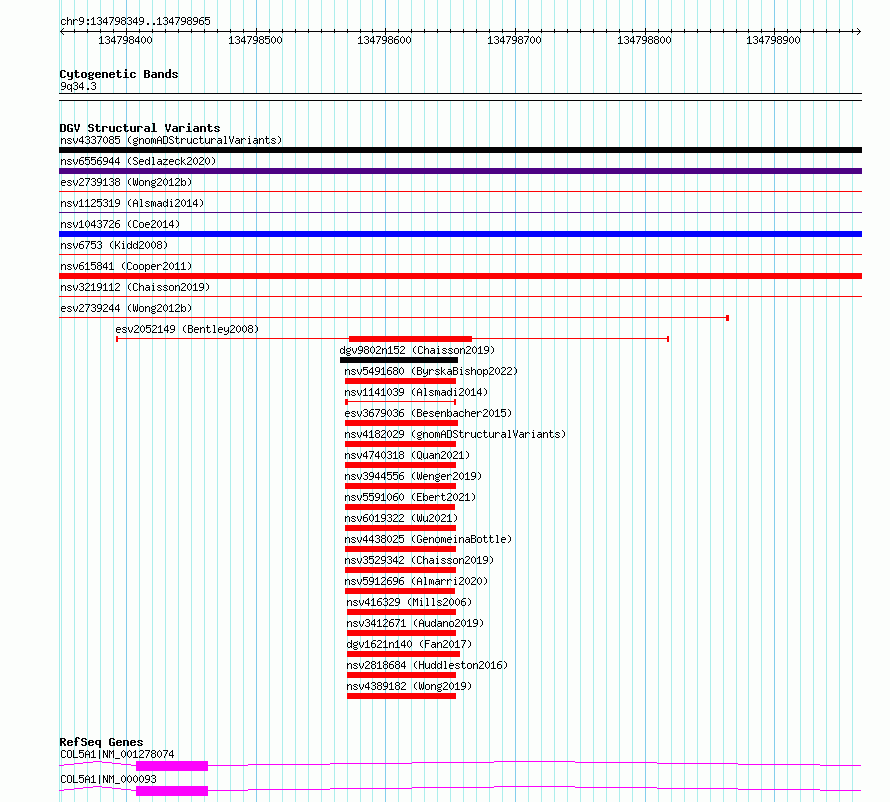Click the 134798900 ruler position
Viewport: 890px width, 802px height.
[773, 40]
